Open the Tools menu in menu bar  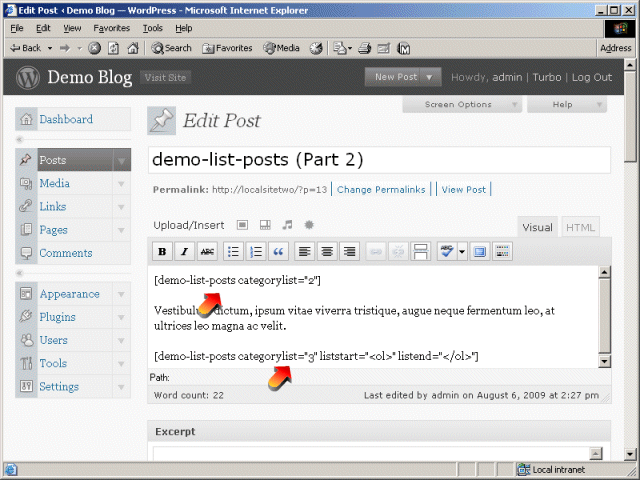click(153, 28)
